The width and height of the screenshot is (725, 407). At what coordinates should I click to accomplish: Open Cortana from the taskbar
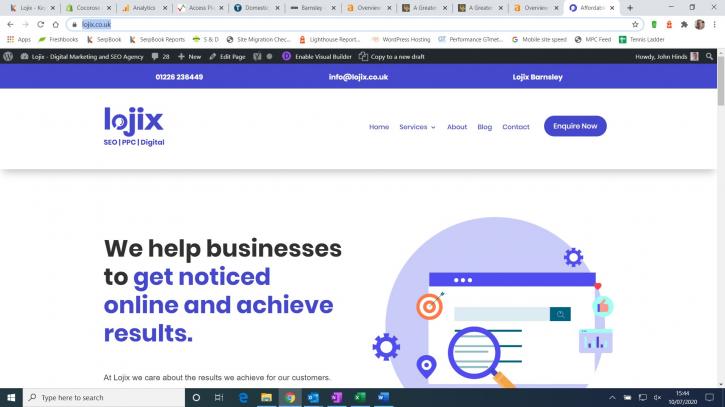pos(196,398)
